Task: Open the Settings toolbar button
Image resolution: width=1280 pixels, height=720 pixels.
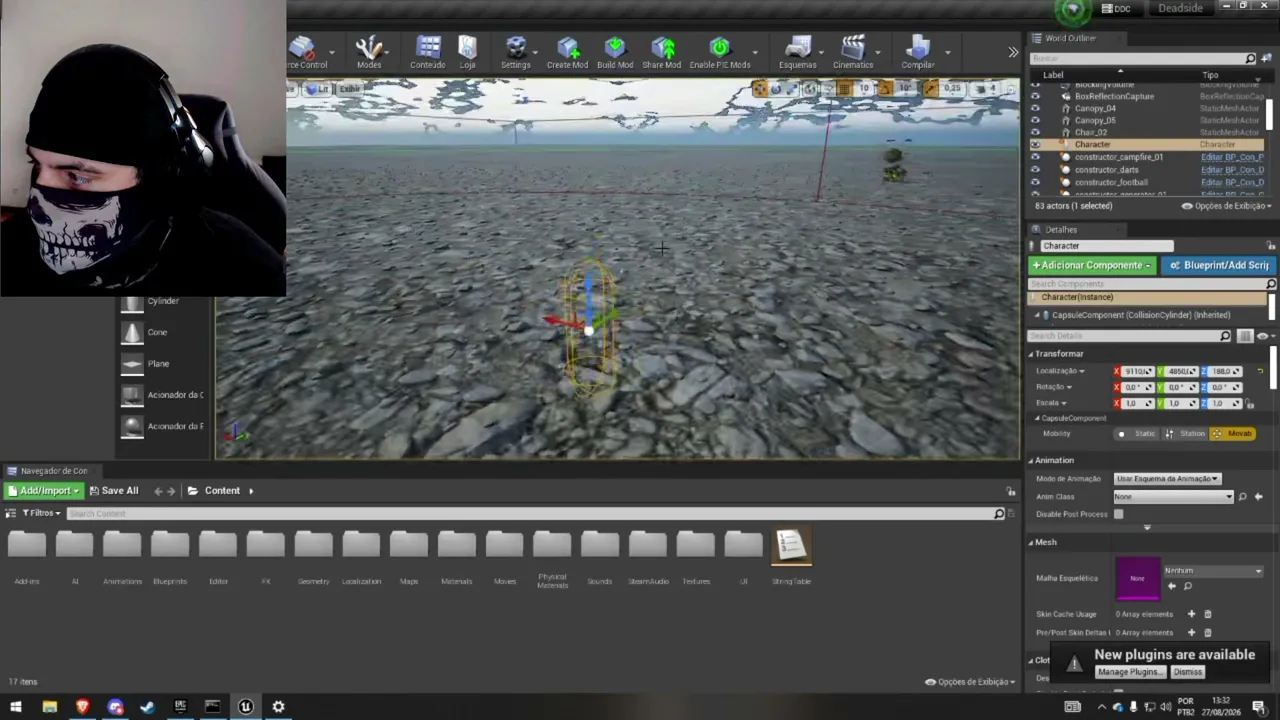Action: pos(516,52)
